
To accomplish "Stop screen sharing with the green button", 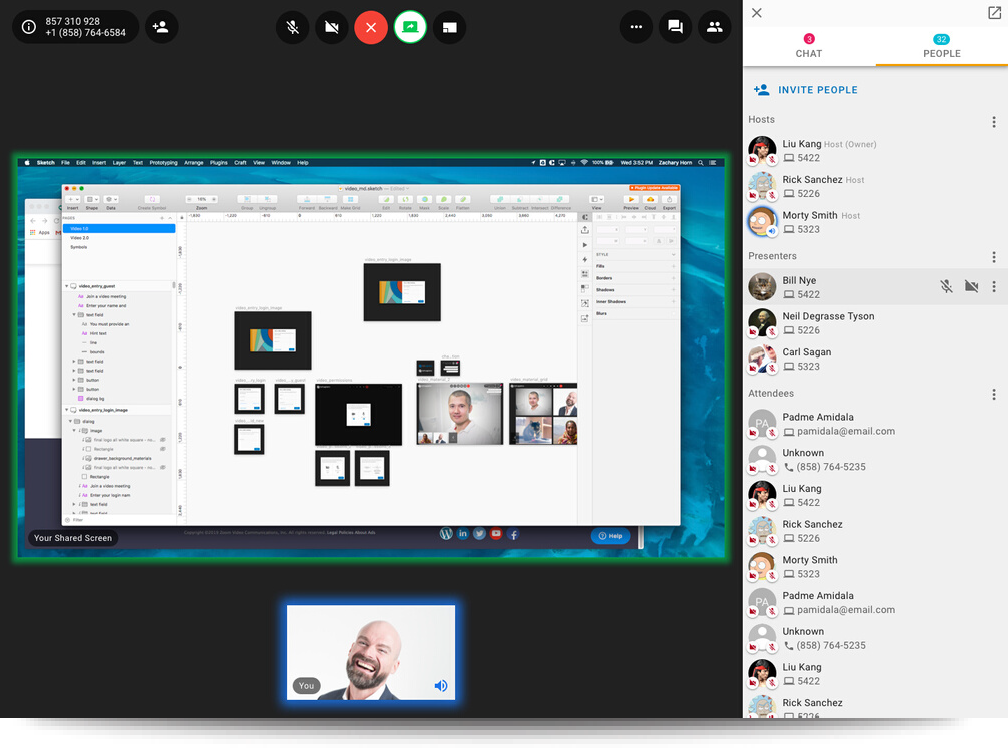I will [x=410, y=28].
